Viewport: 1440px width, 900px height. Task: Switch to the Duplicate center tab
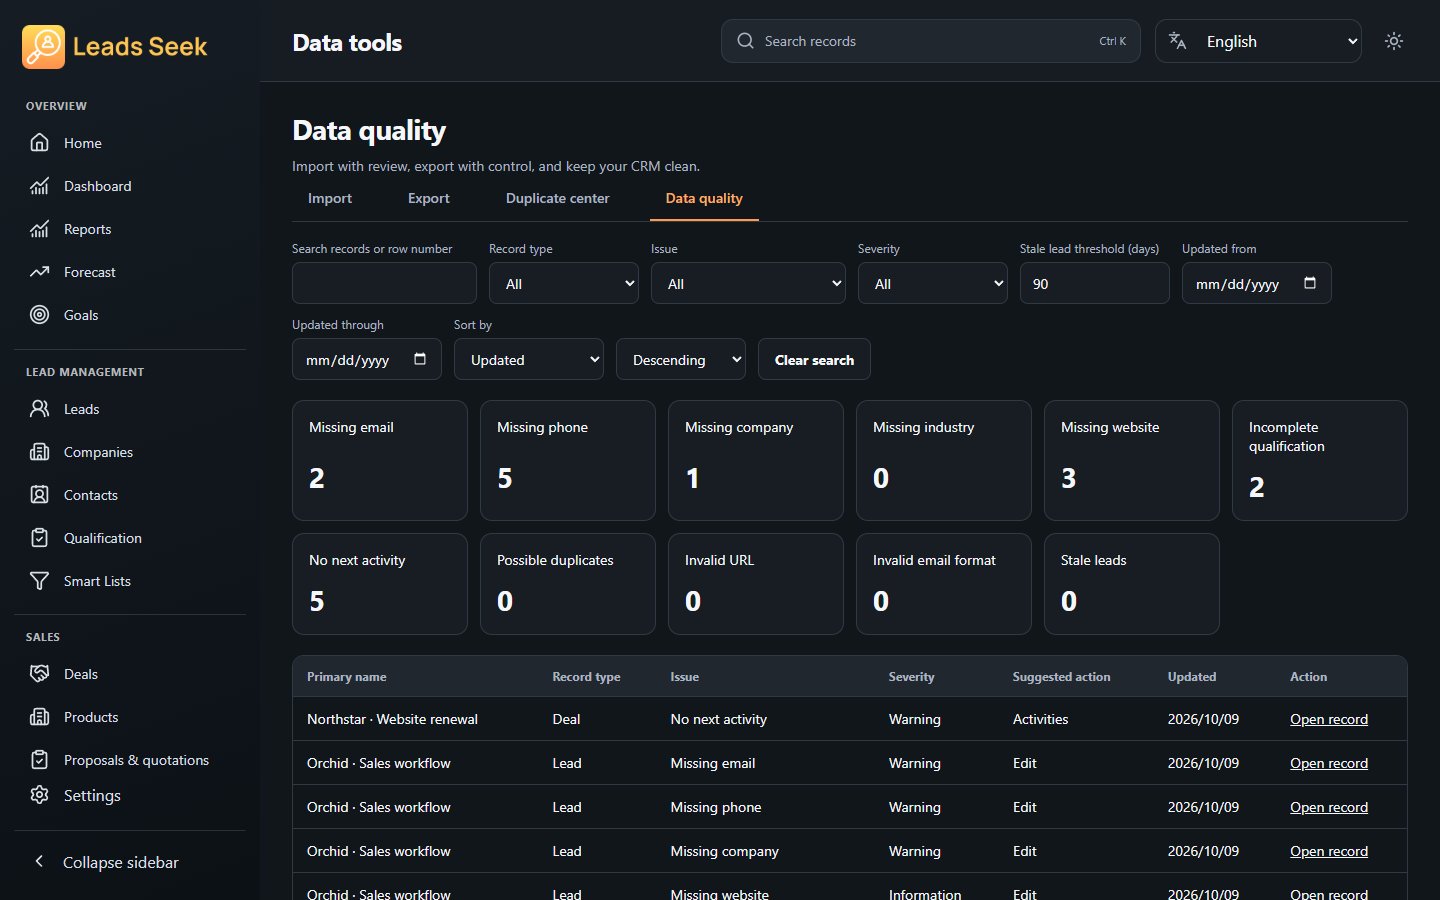coord(558,199)
